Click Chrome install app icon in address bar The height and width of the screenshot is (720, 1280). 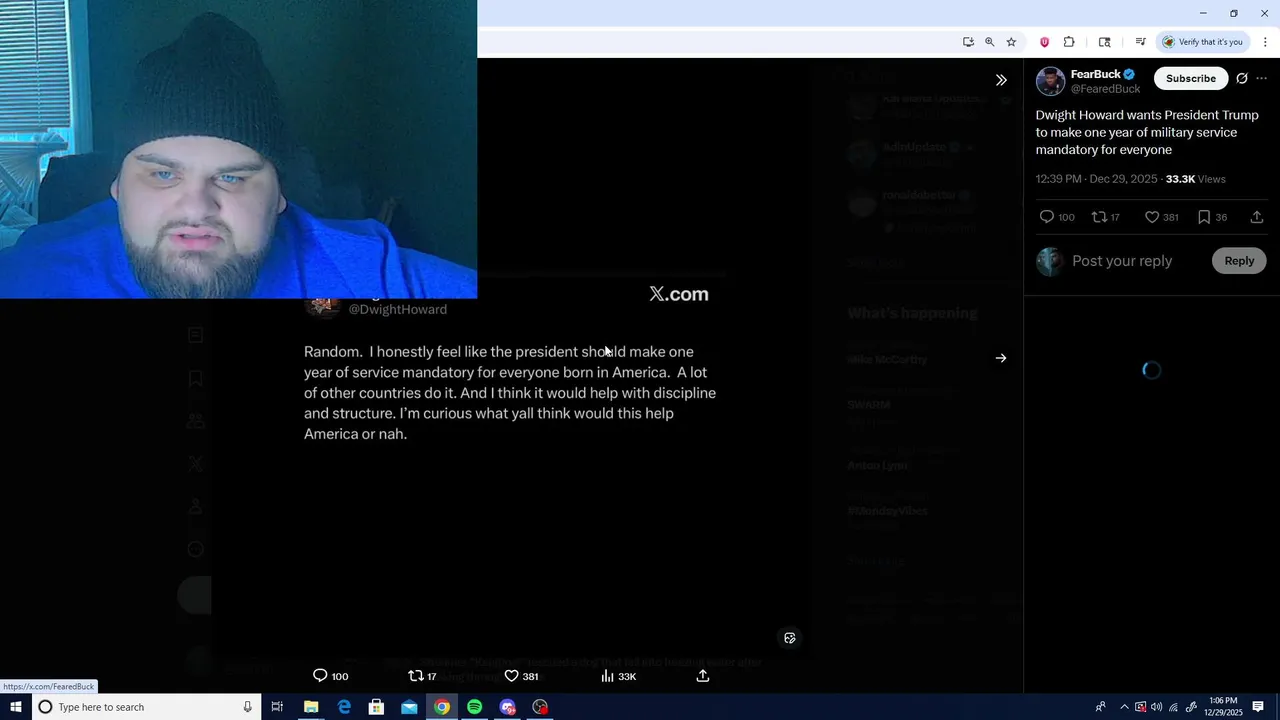(968, 42)
